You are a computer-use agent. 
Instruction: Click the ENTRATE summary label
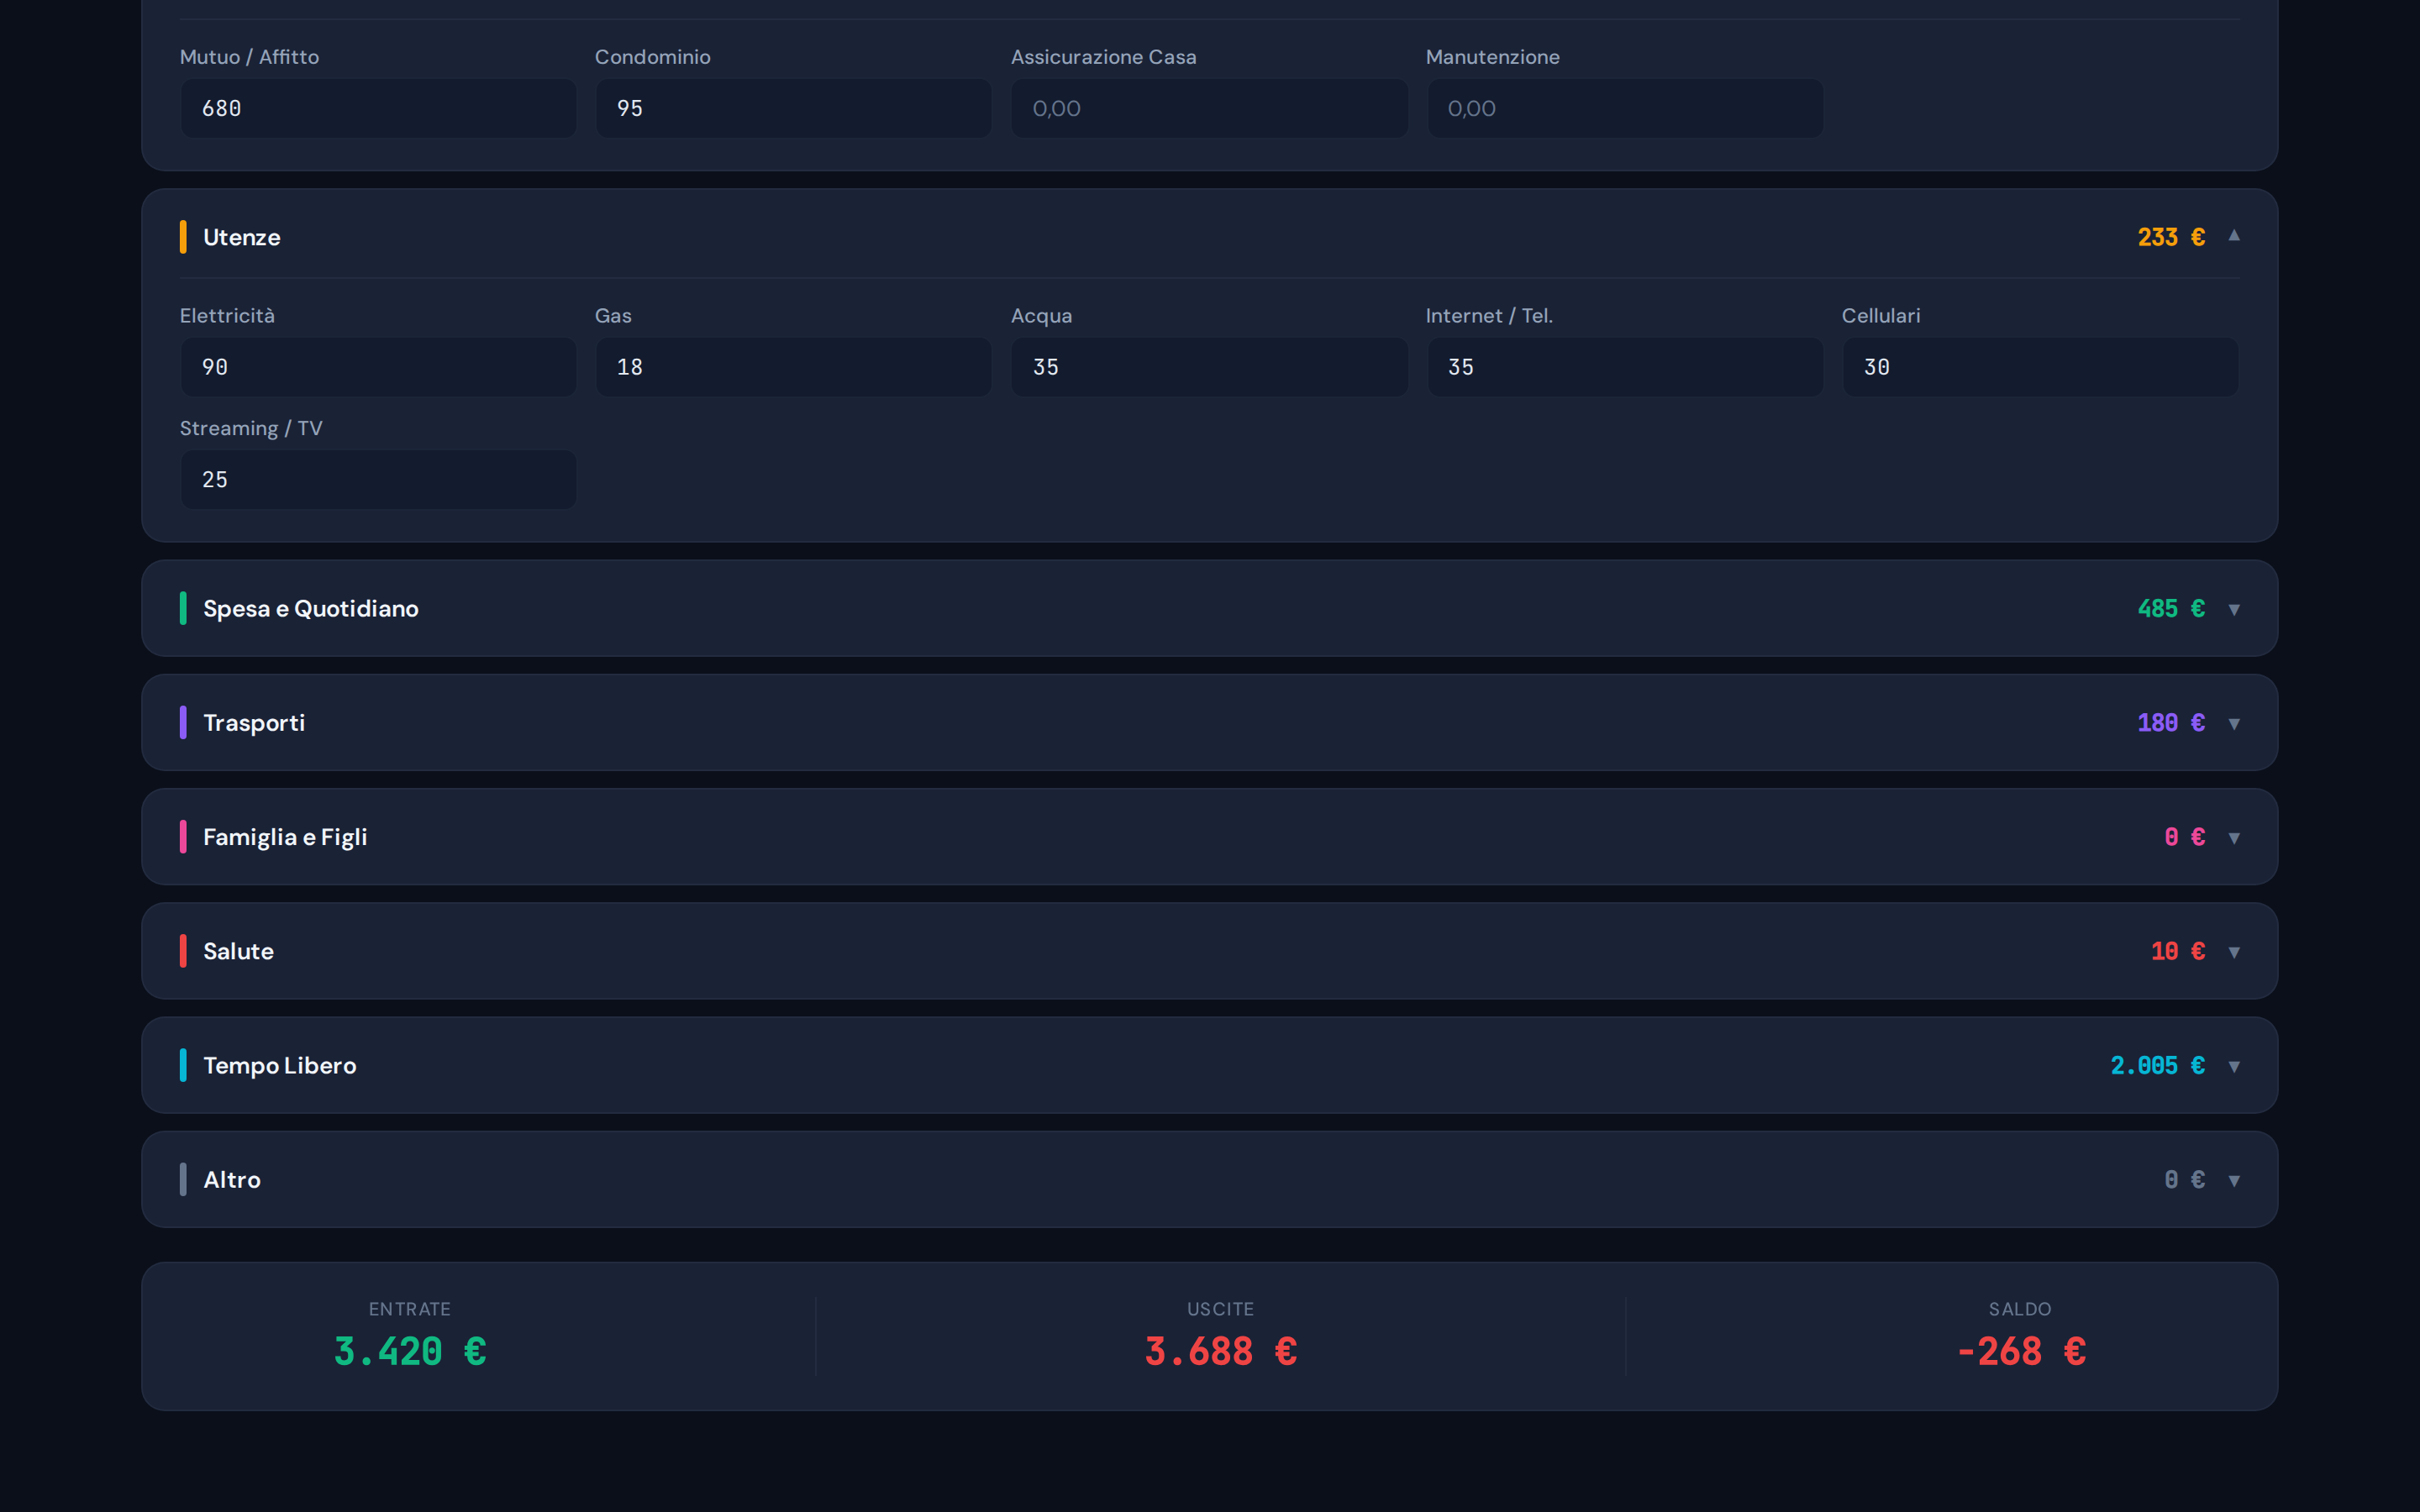[410, 1309]
